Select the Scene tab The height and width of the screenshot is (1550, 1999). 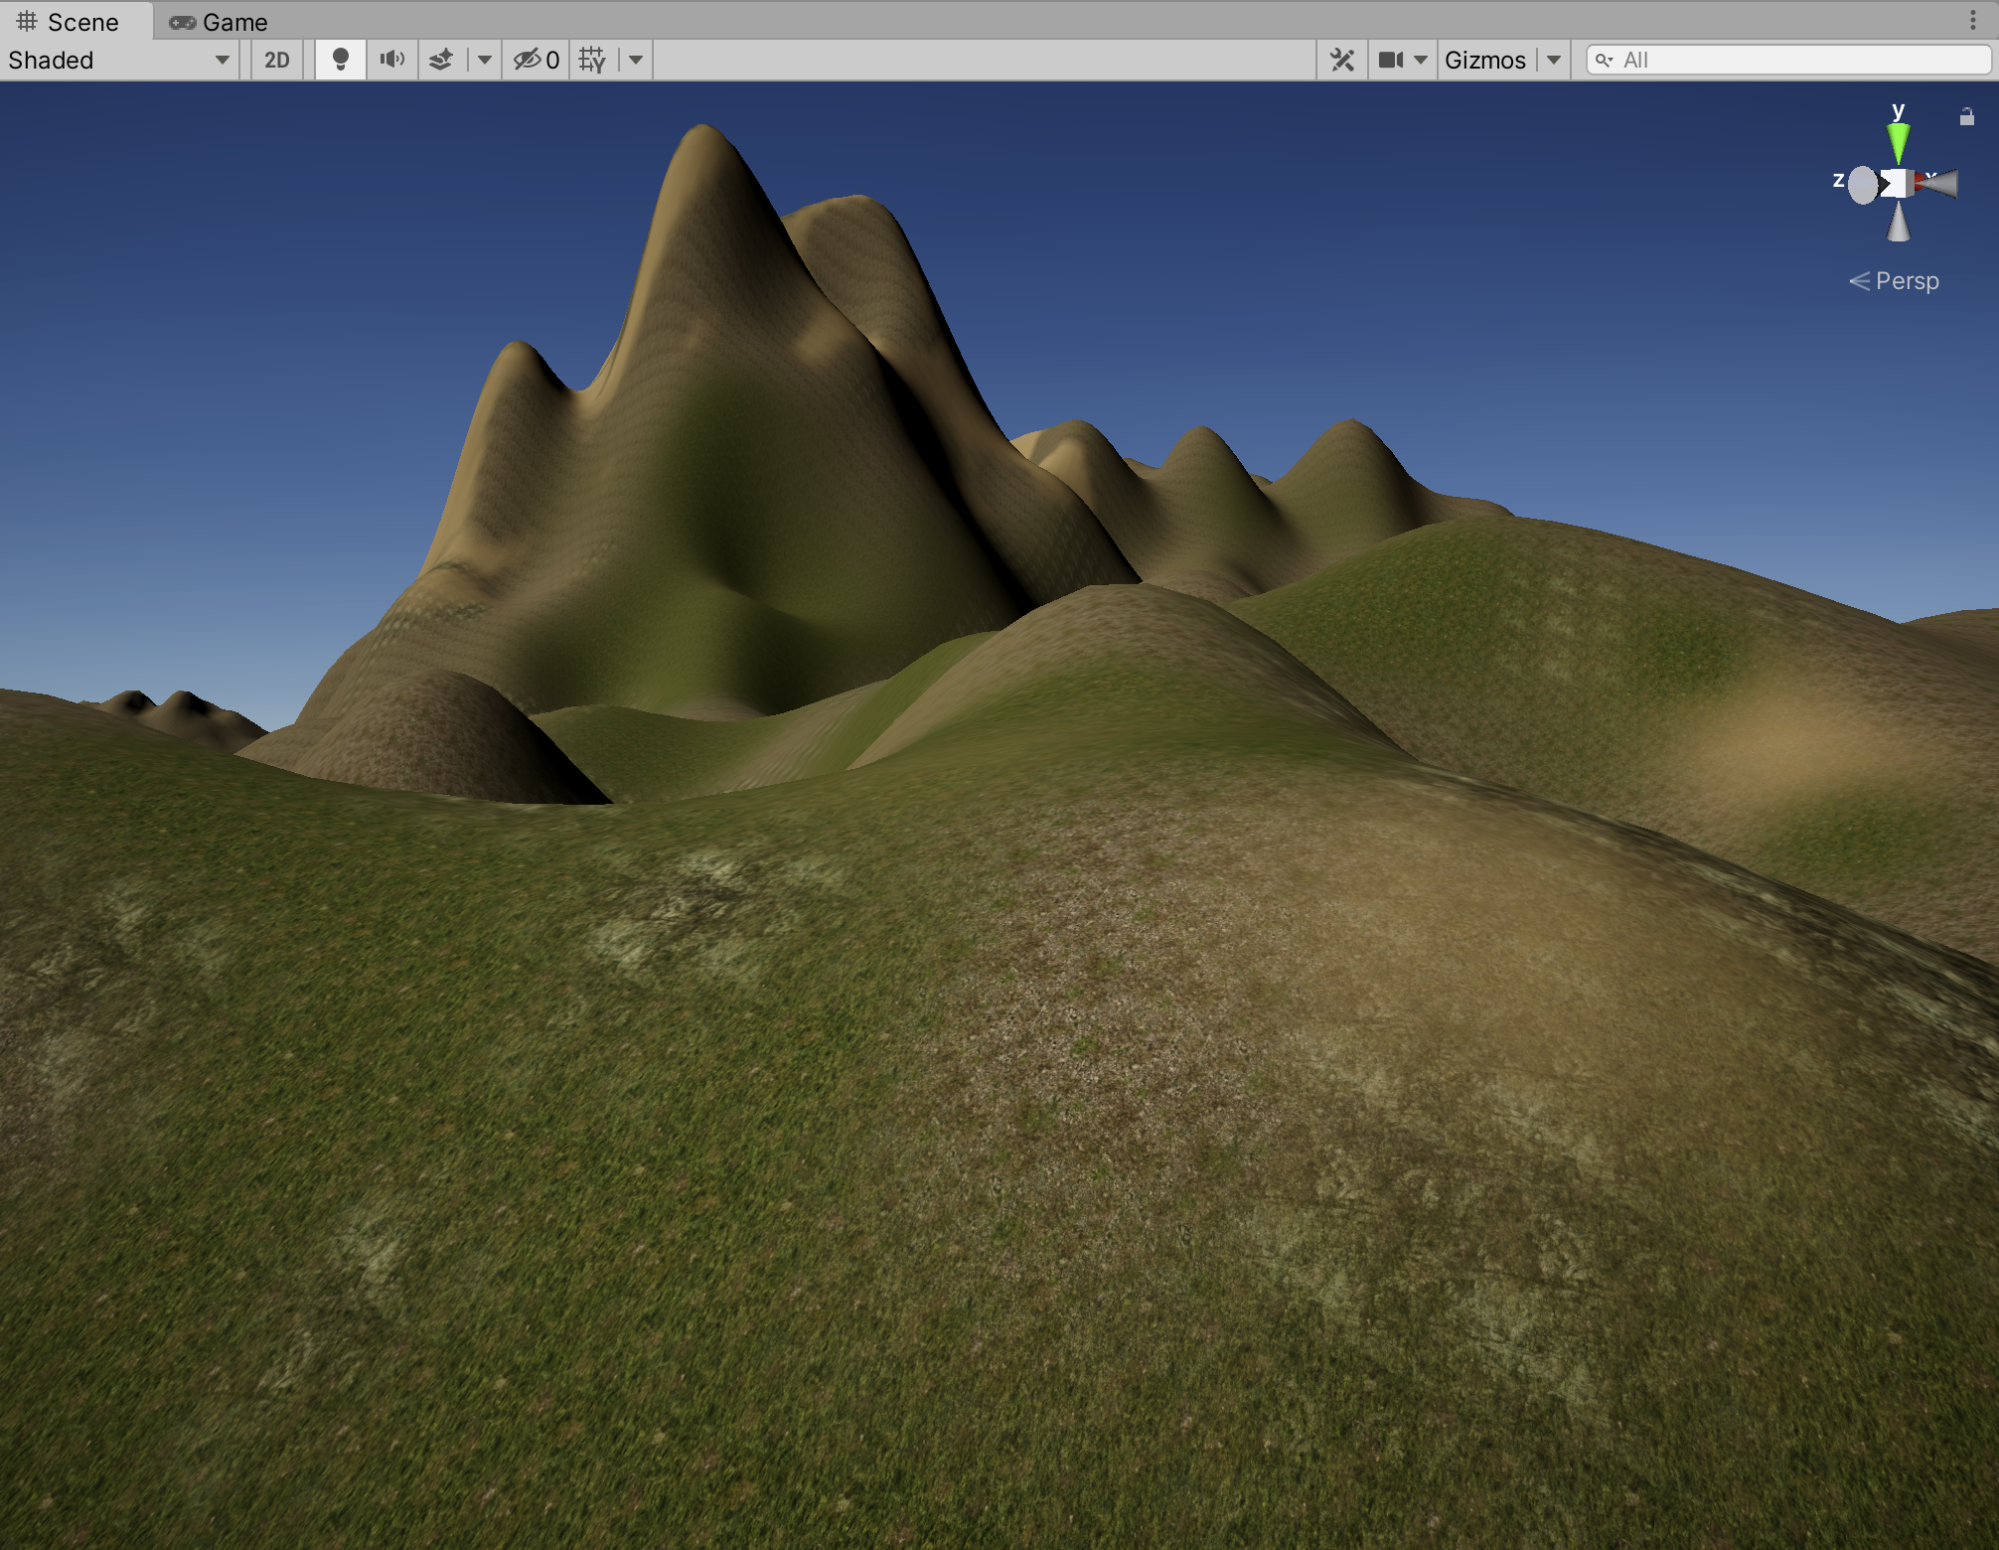(70, 22)
